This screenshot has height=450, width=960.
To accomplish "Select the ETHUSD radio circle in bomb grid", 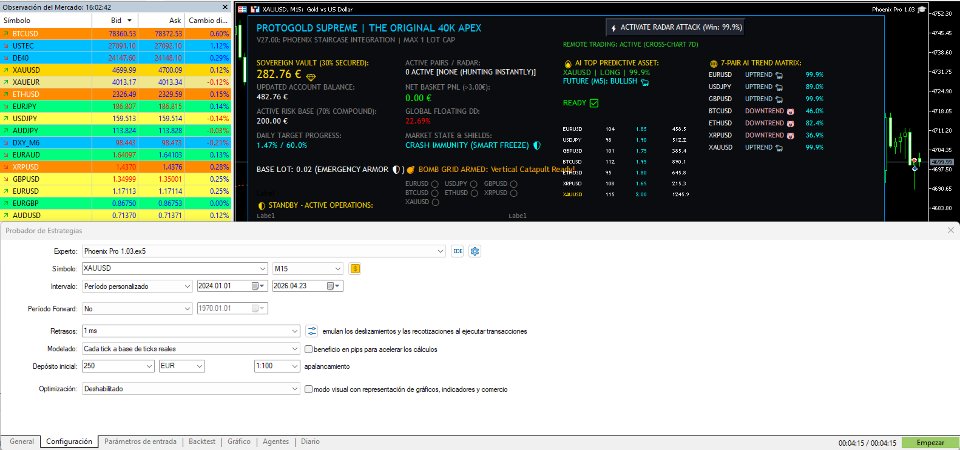I will pos(474,193).
